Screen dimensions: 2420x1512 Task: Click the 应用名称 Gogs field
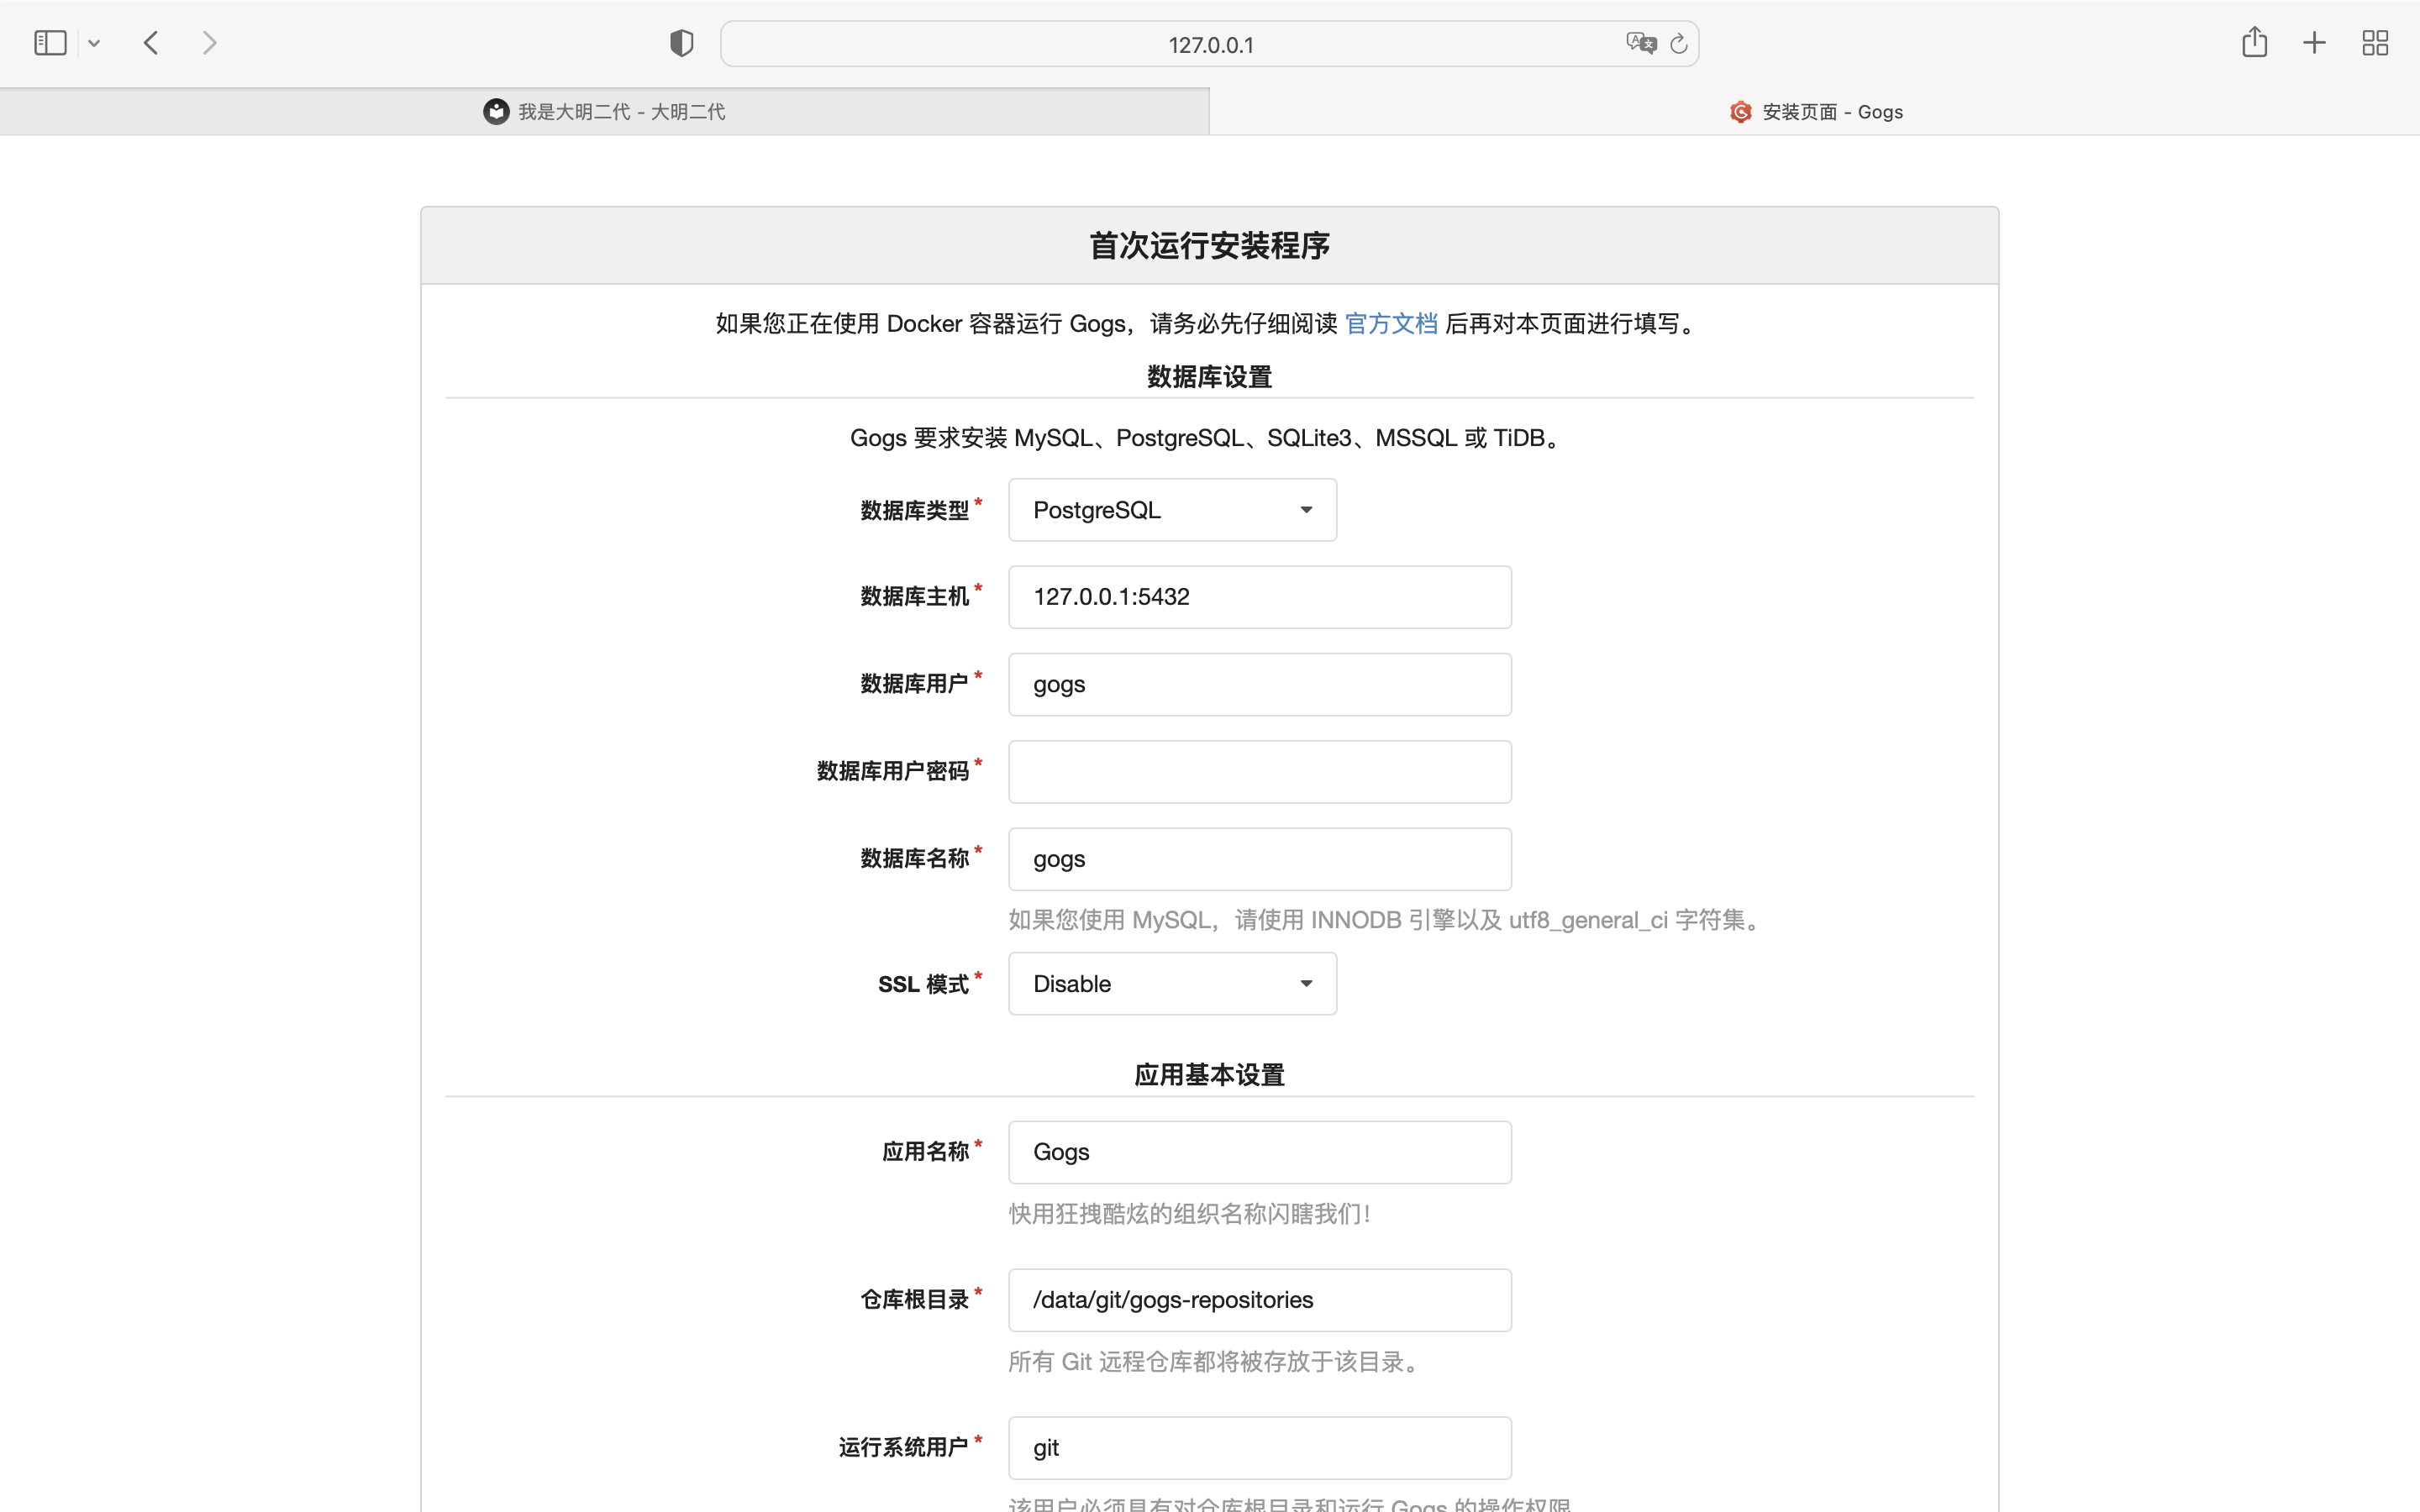(1259, 1152)
